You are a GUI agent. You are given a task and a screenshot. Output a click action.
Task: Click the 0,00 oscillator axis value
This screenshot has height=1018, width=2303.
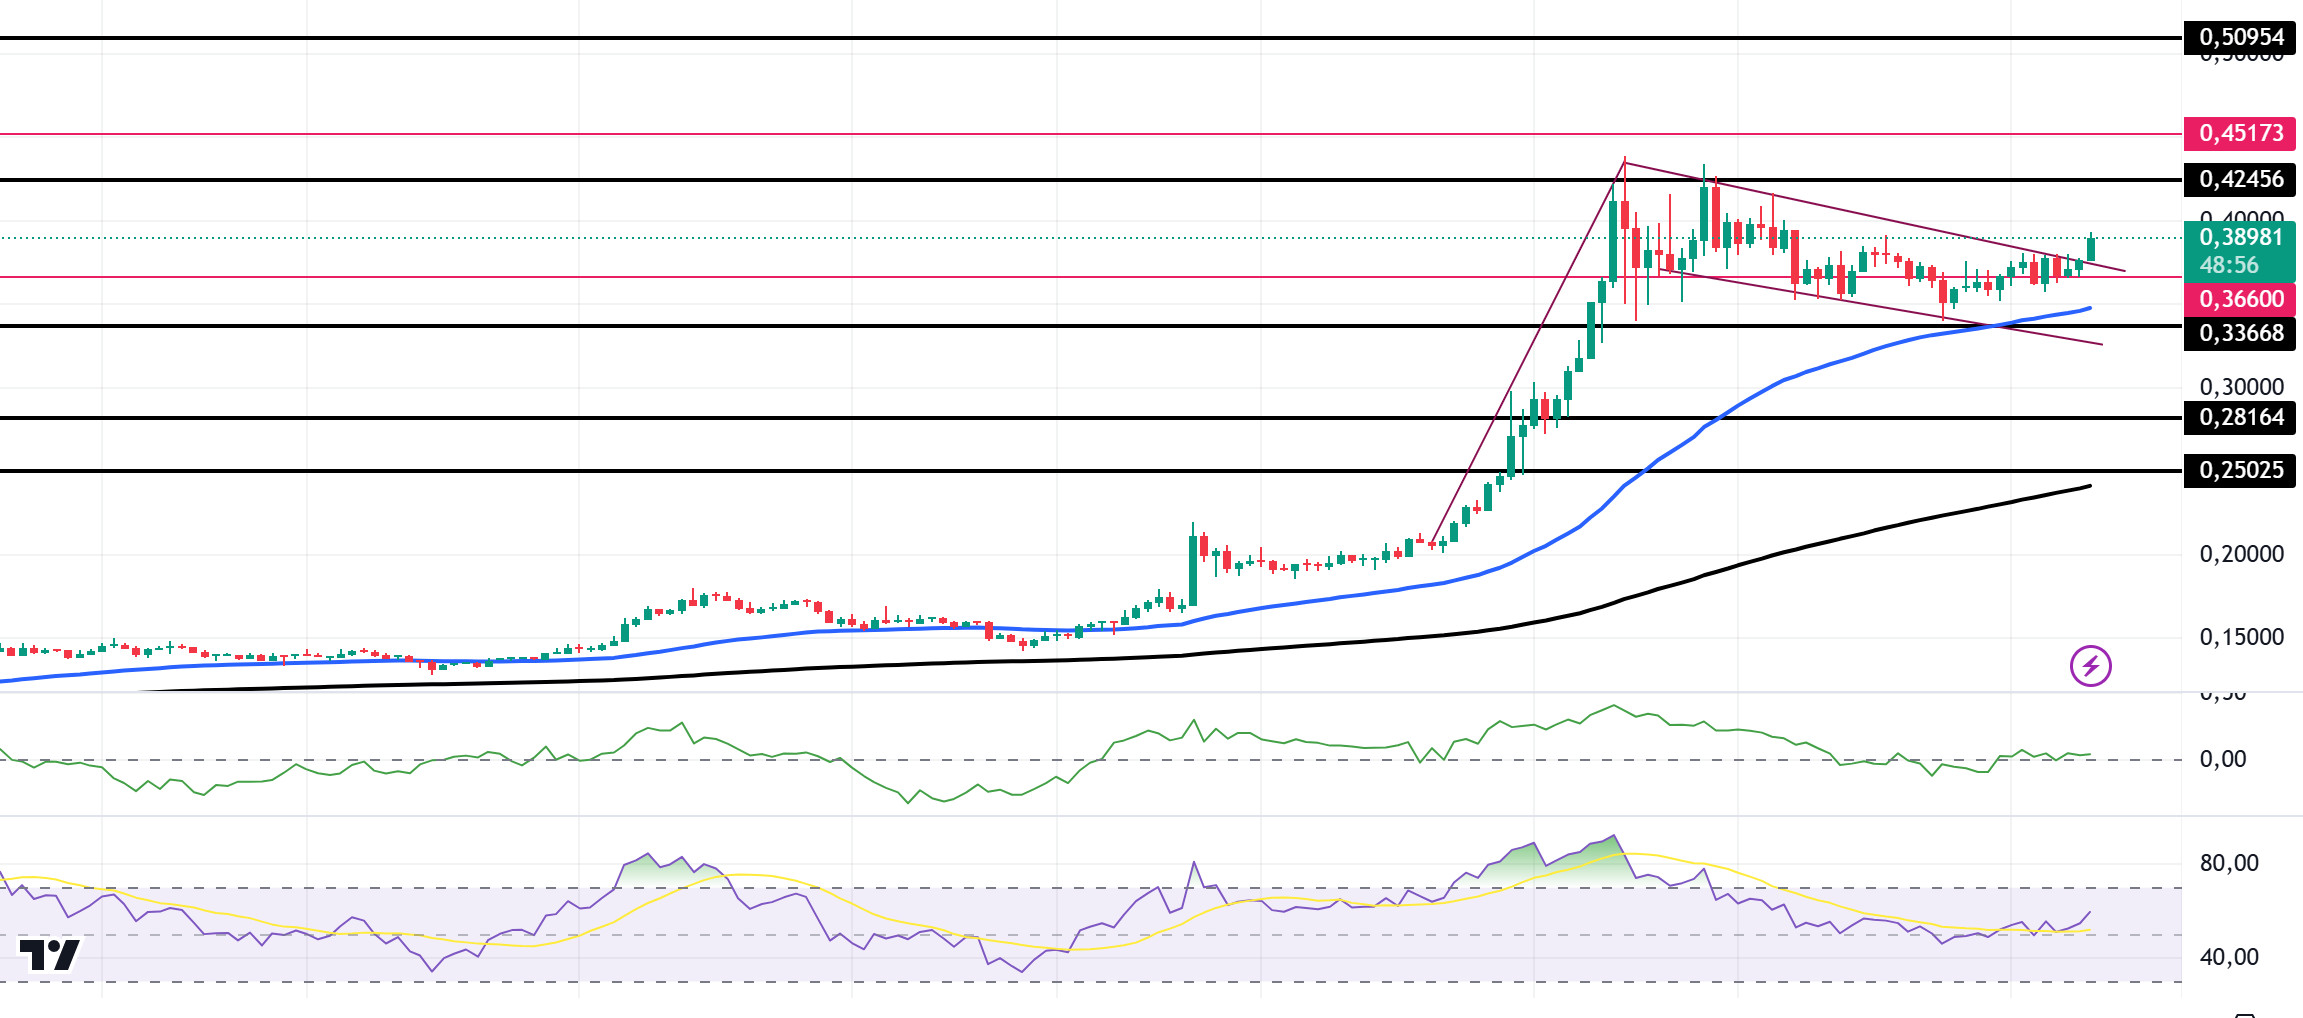tap(2222, 759)
